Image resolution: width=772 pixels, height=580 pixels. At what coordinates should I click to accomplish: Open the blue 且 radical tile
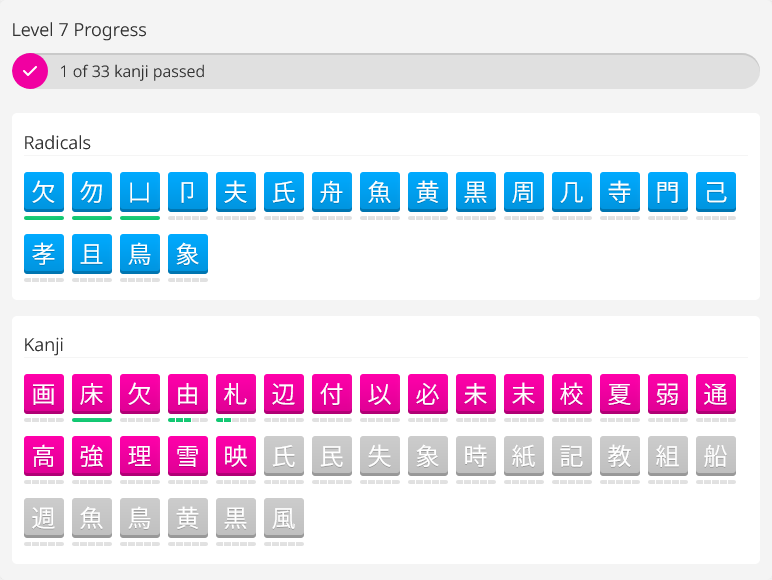(92, 254)
